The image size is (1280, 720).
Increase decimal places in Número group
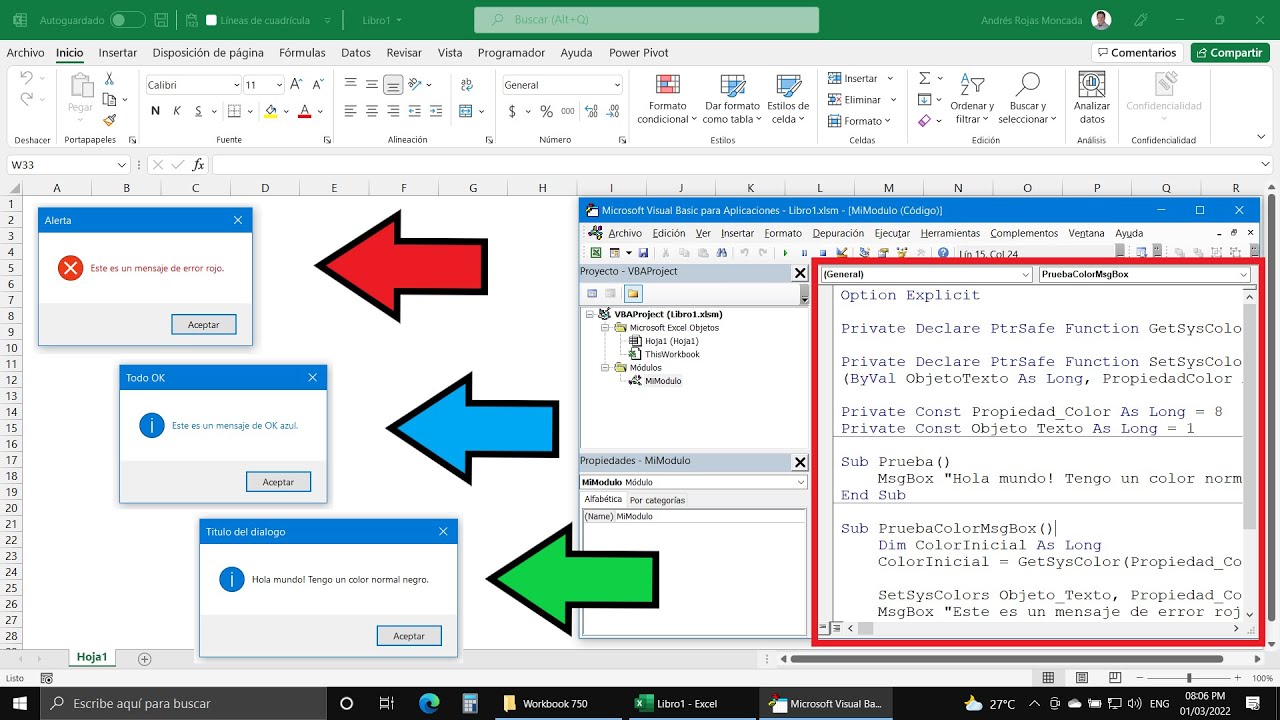590,111
